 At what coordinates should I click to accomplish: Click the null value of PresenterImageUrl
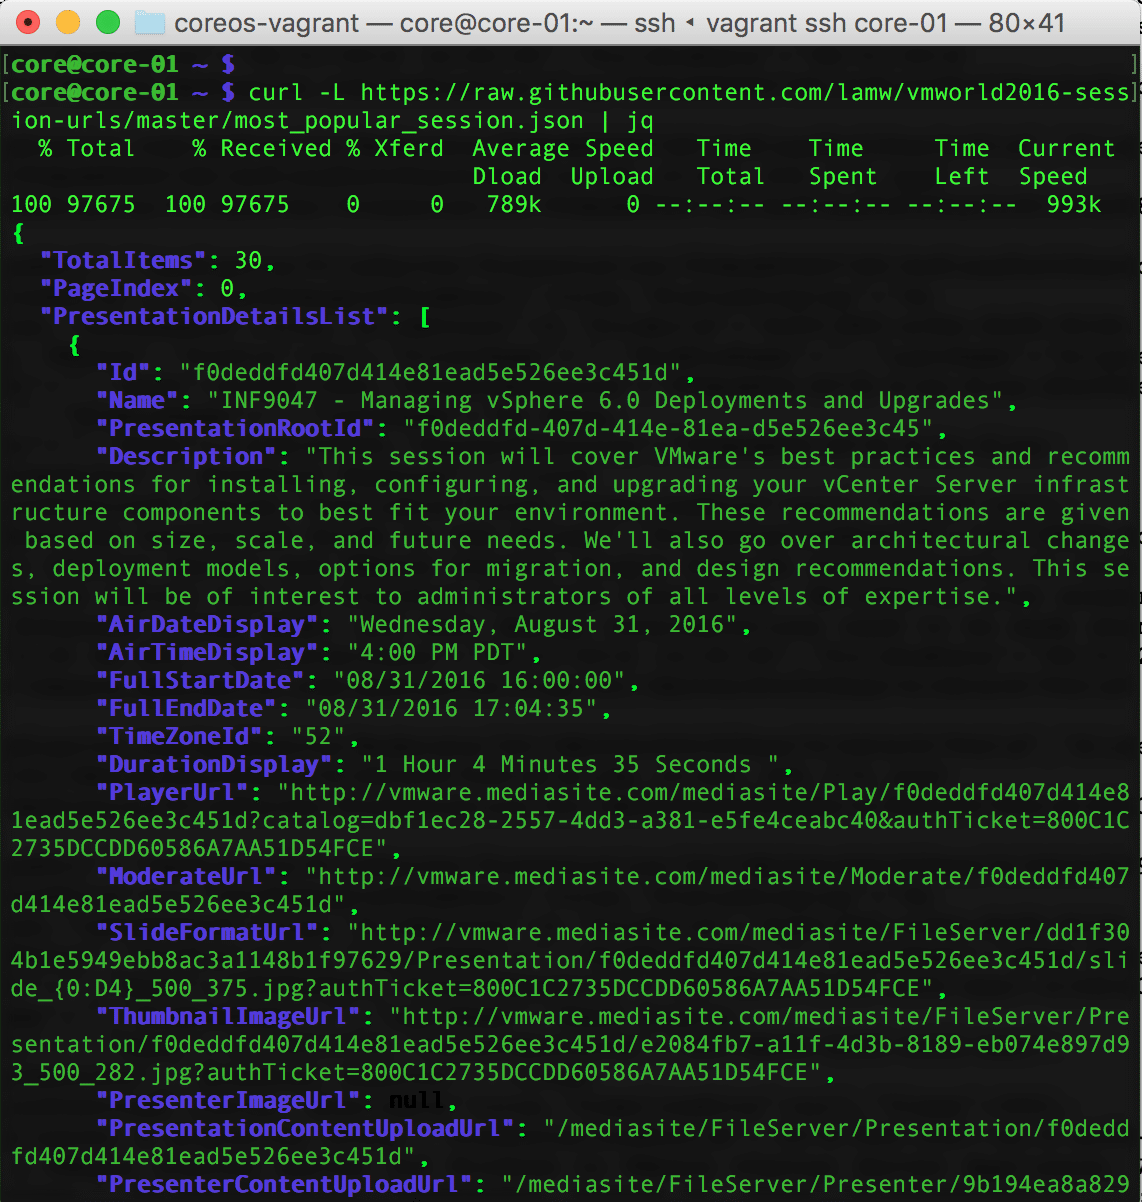click(417, 1101)
